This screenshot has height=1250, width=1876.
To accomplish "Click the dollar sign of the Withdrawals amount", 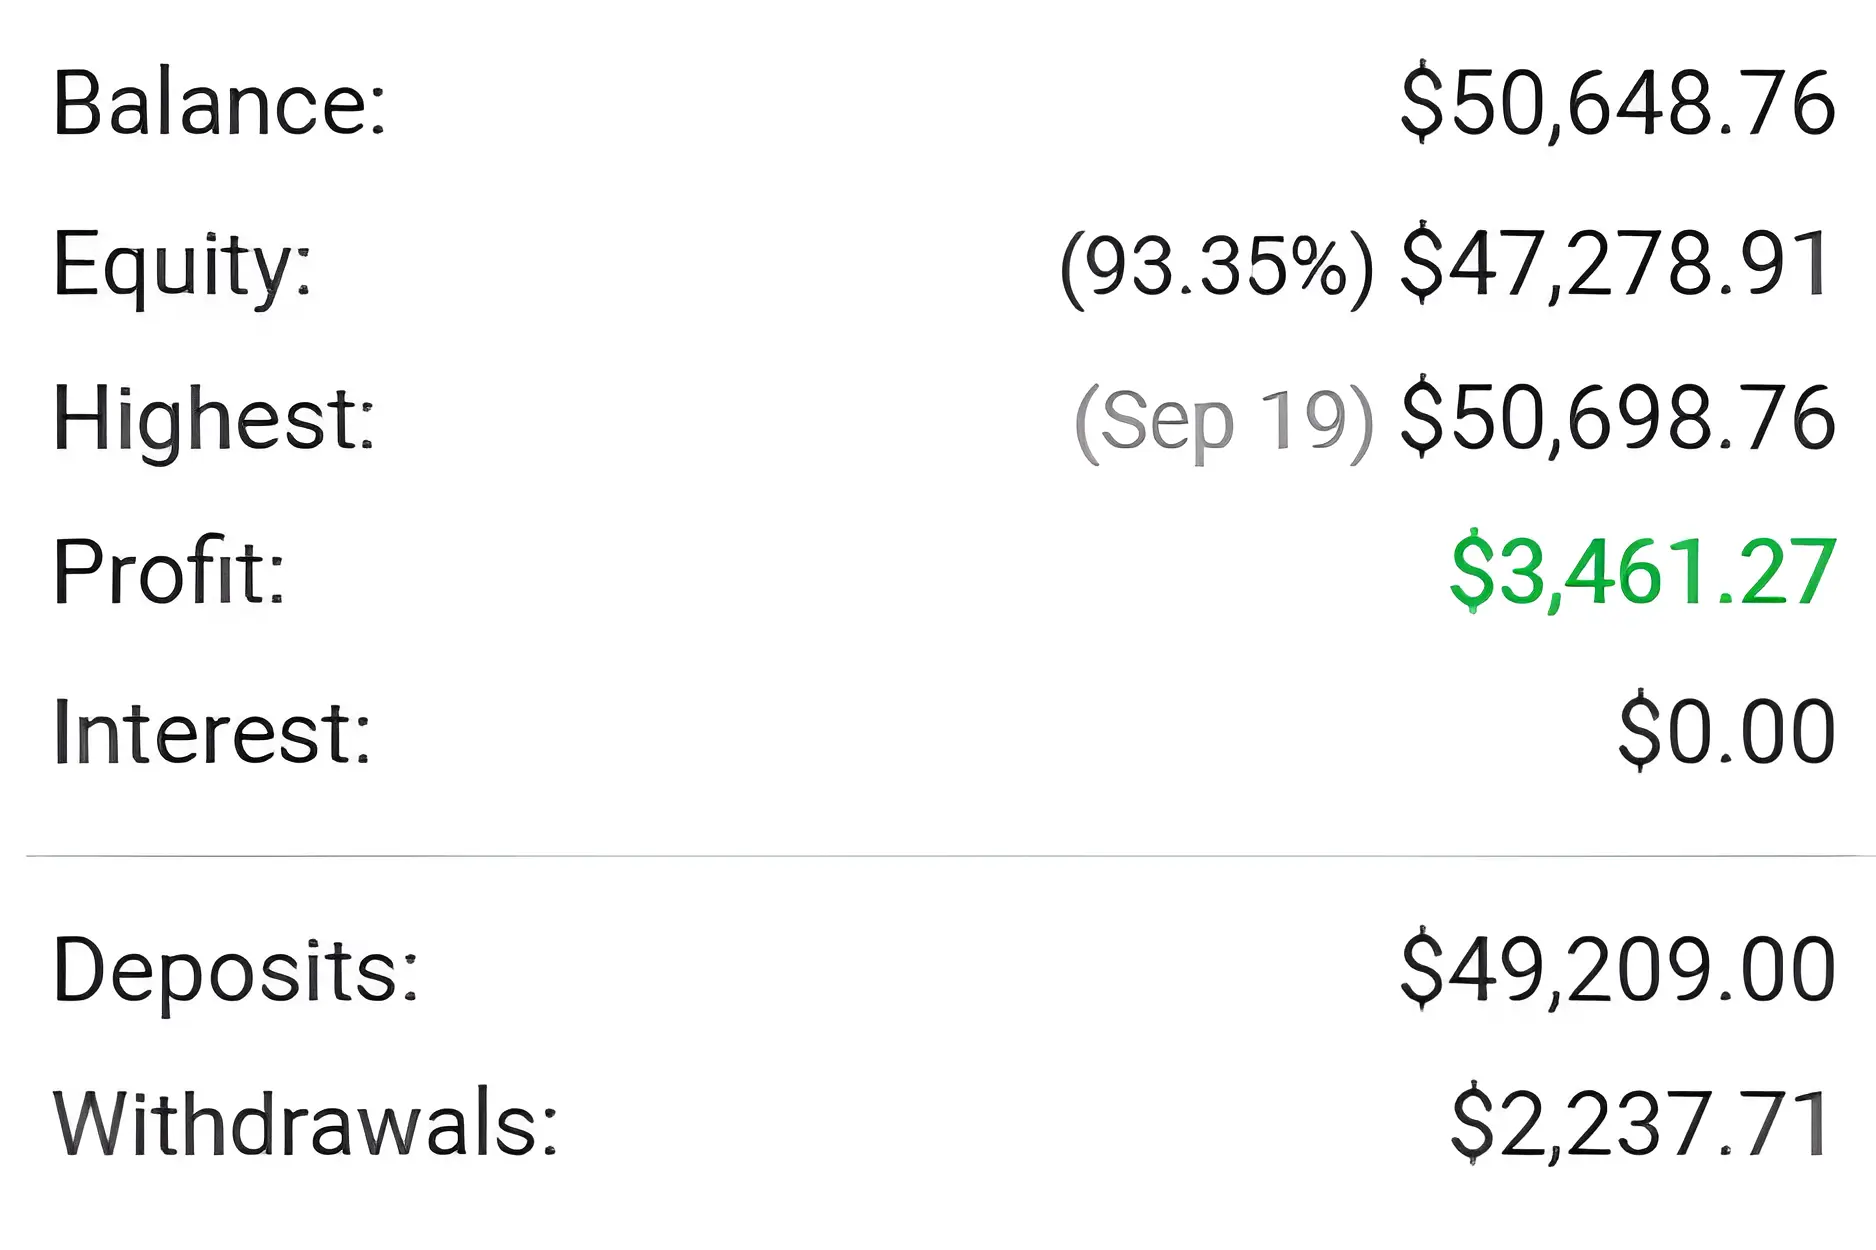I will click(x=1472, y=1126).
